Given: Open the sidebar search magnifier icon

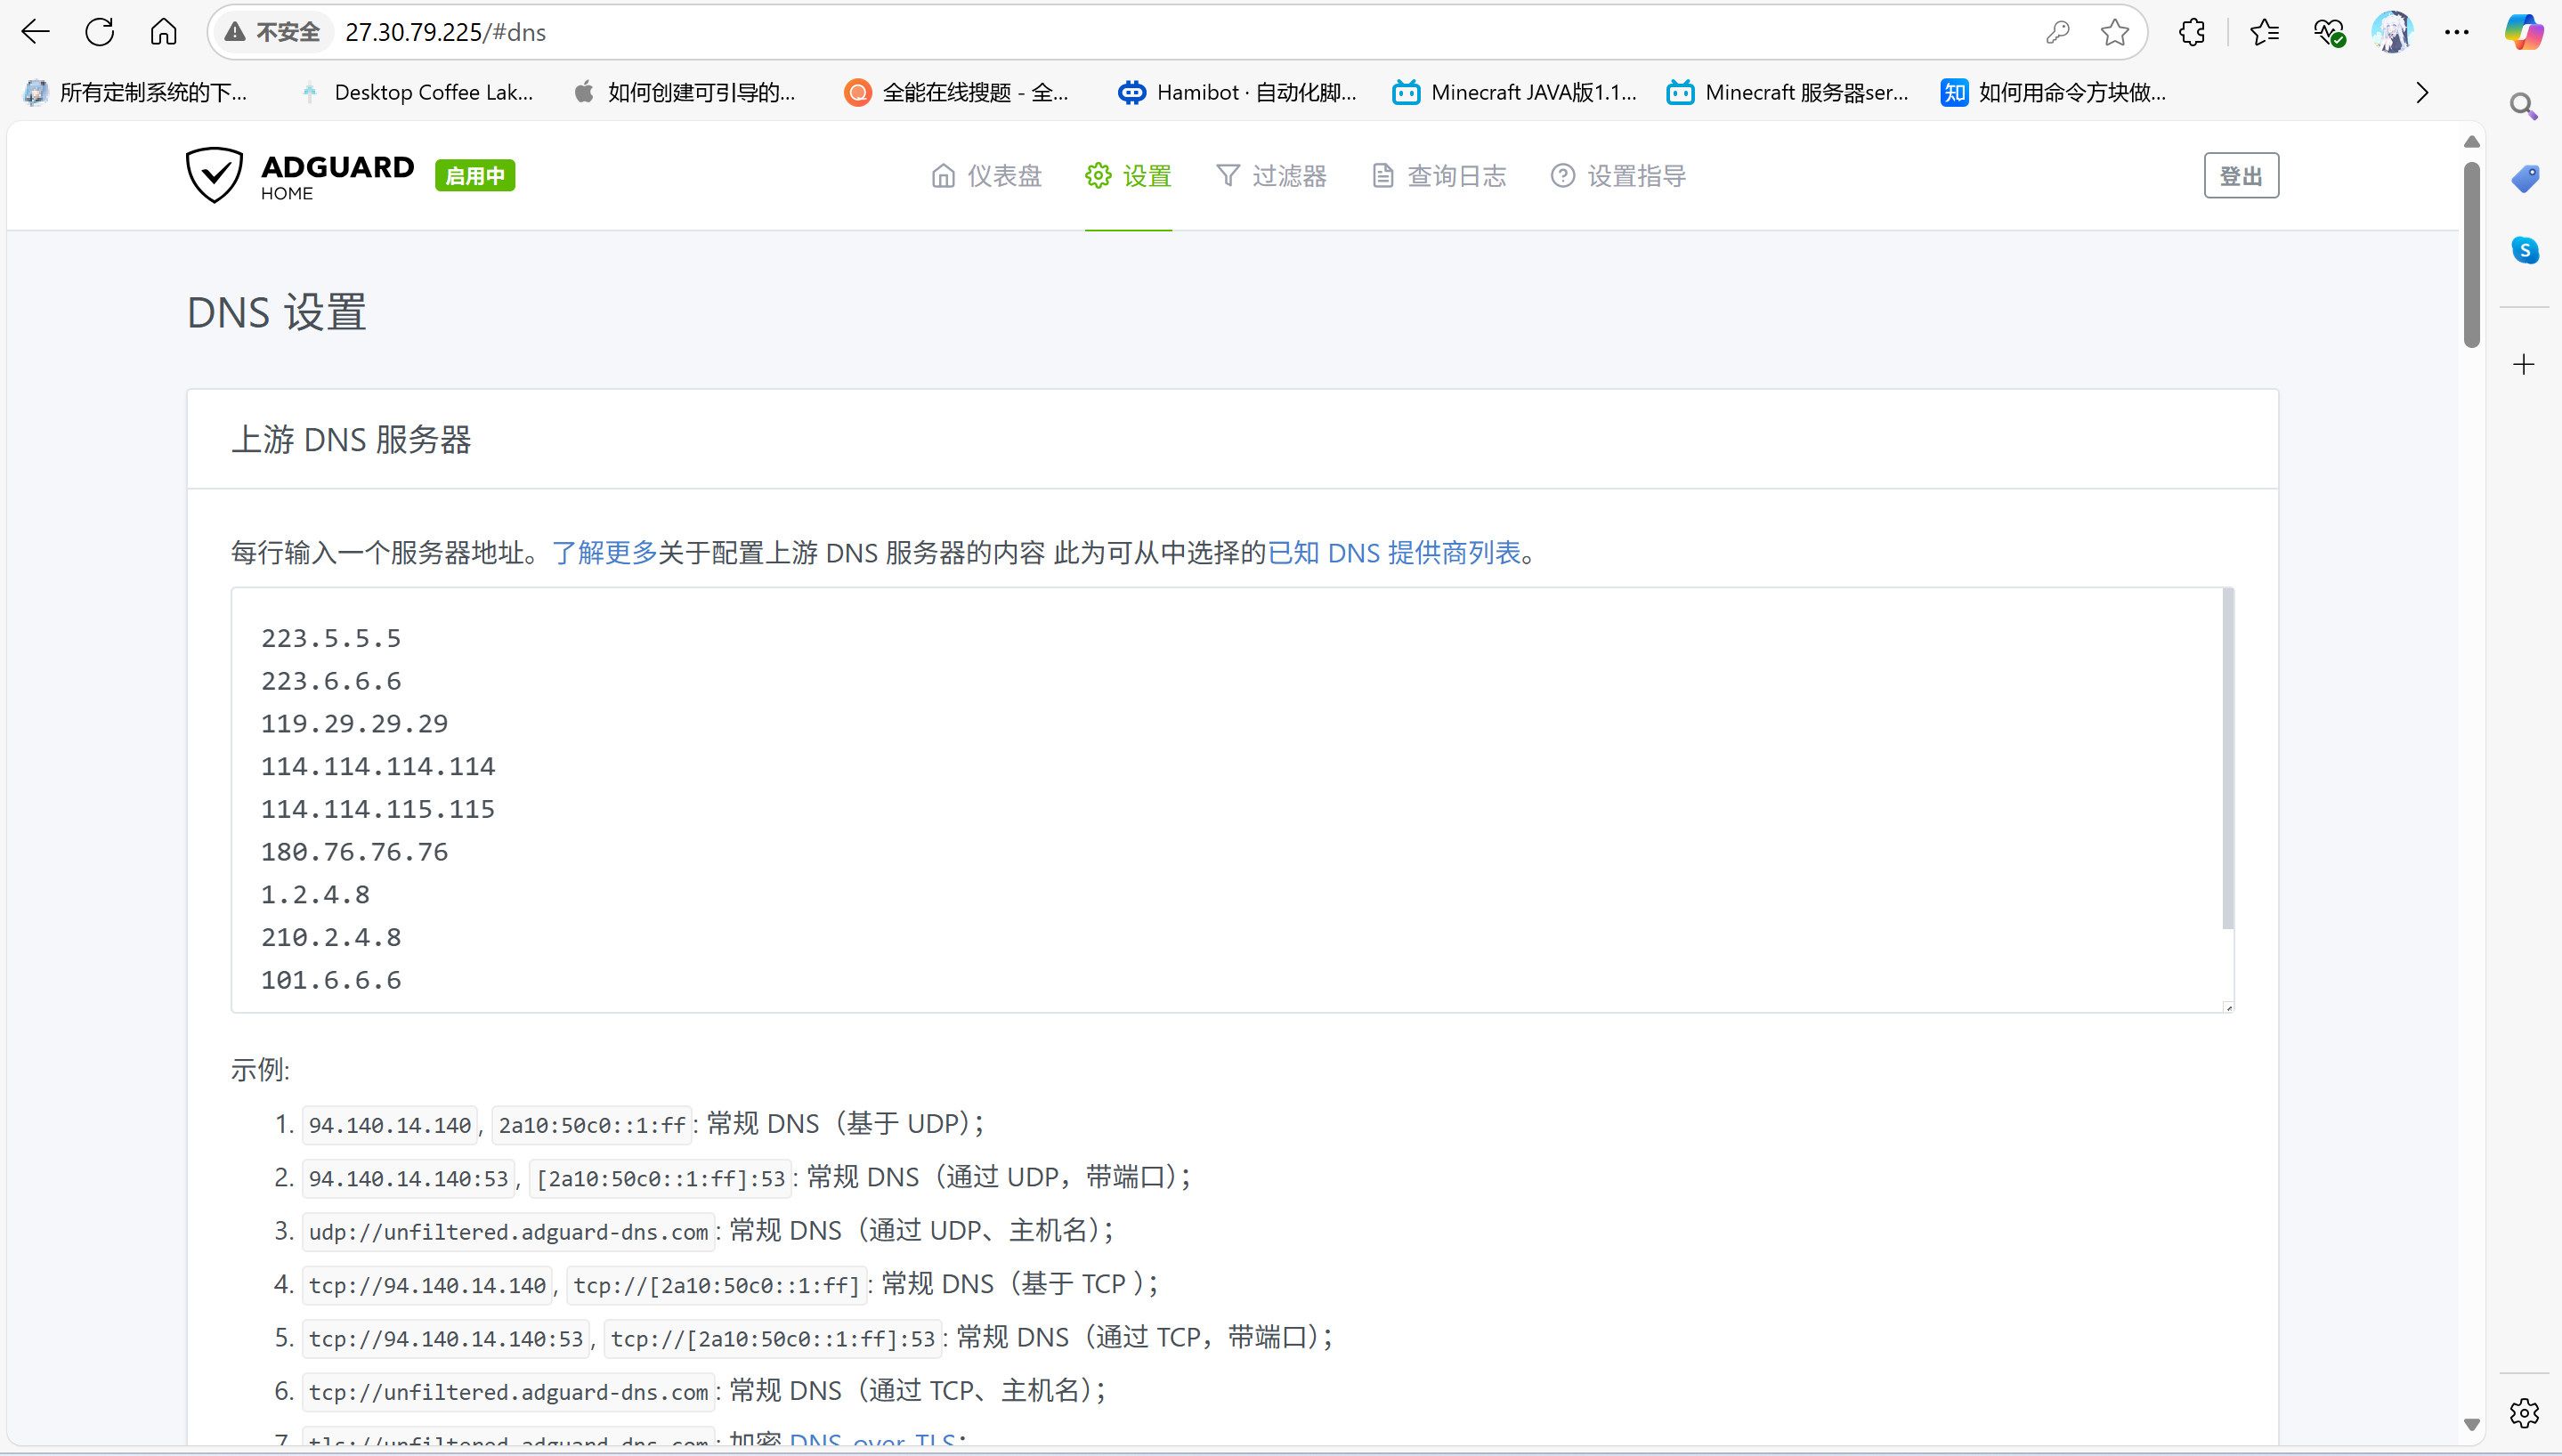Looking at the screenshot, I should pos(2523,106).
